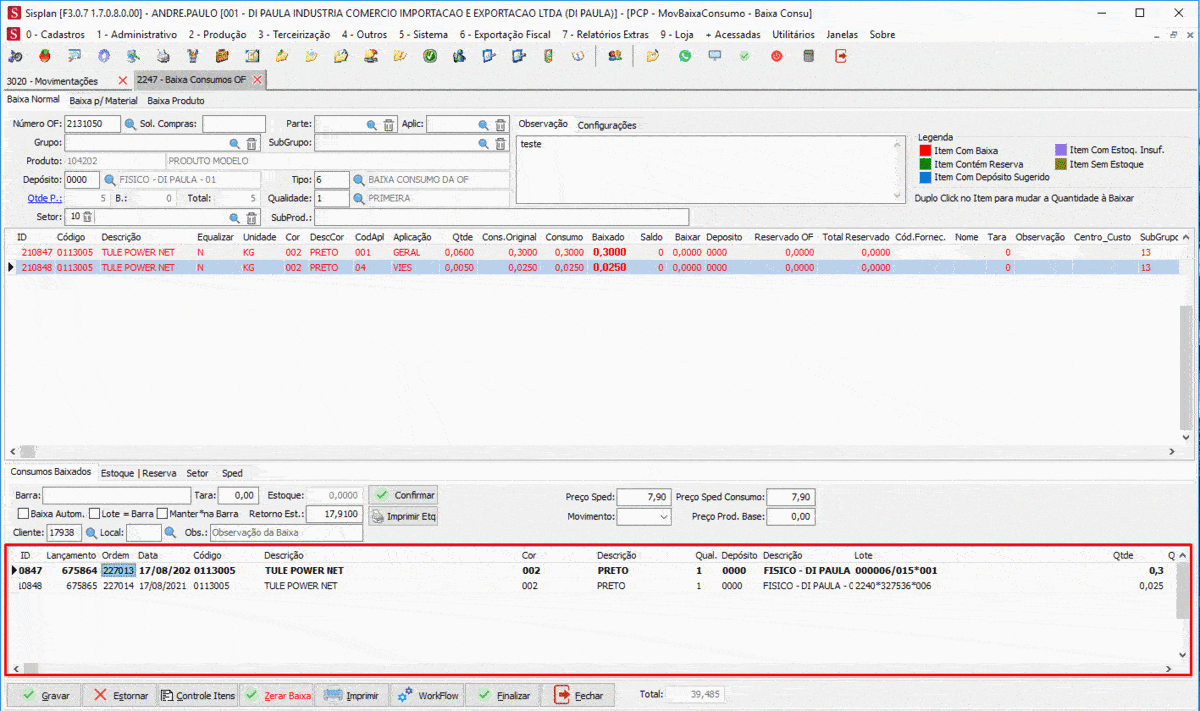Select row 210847 in consumption grid
Viewport: 1200px width, 711px height.
592,253
